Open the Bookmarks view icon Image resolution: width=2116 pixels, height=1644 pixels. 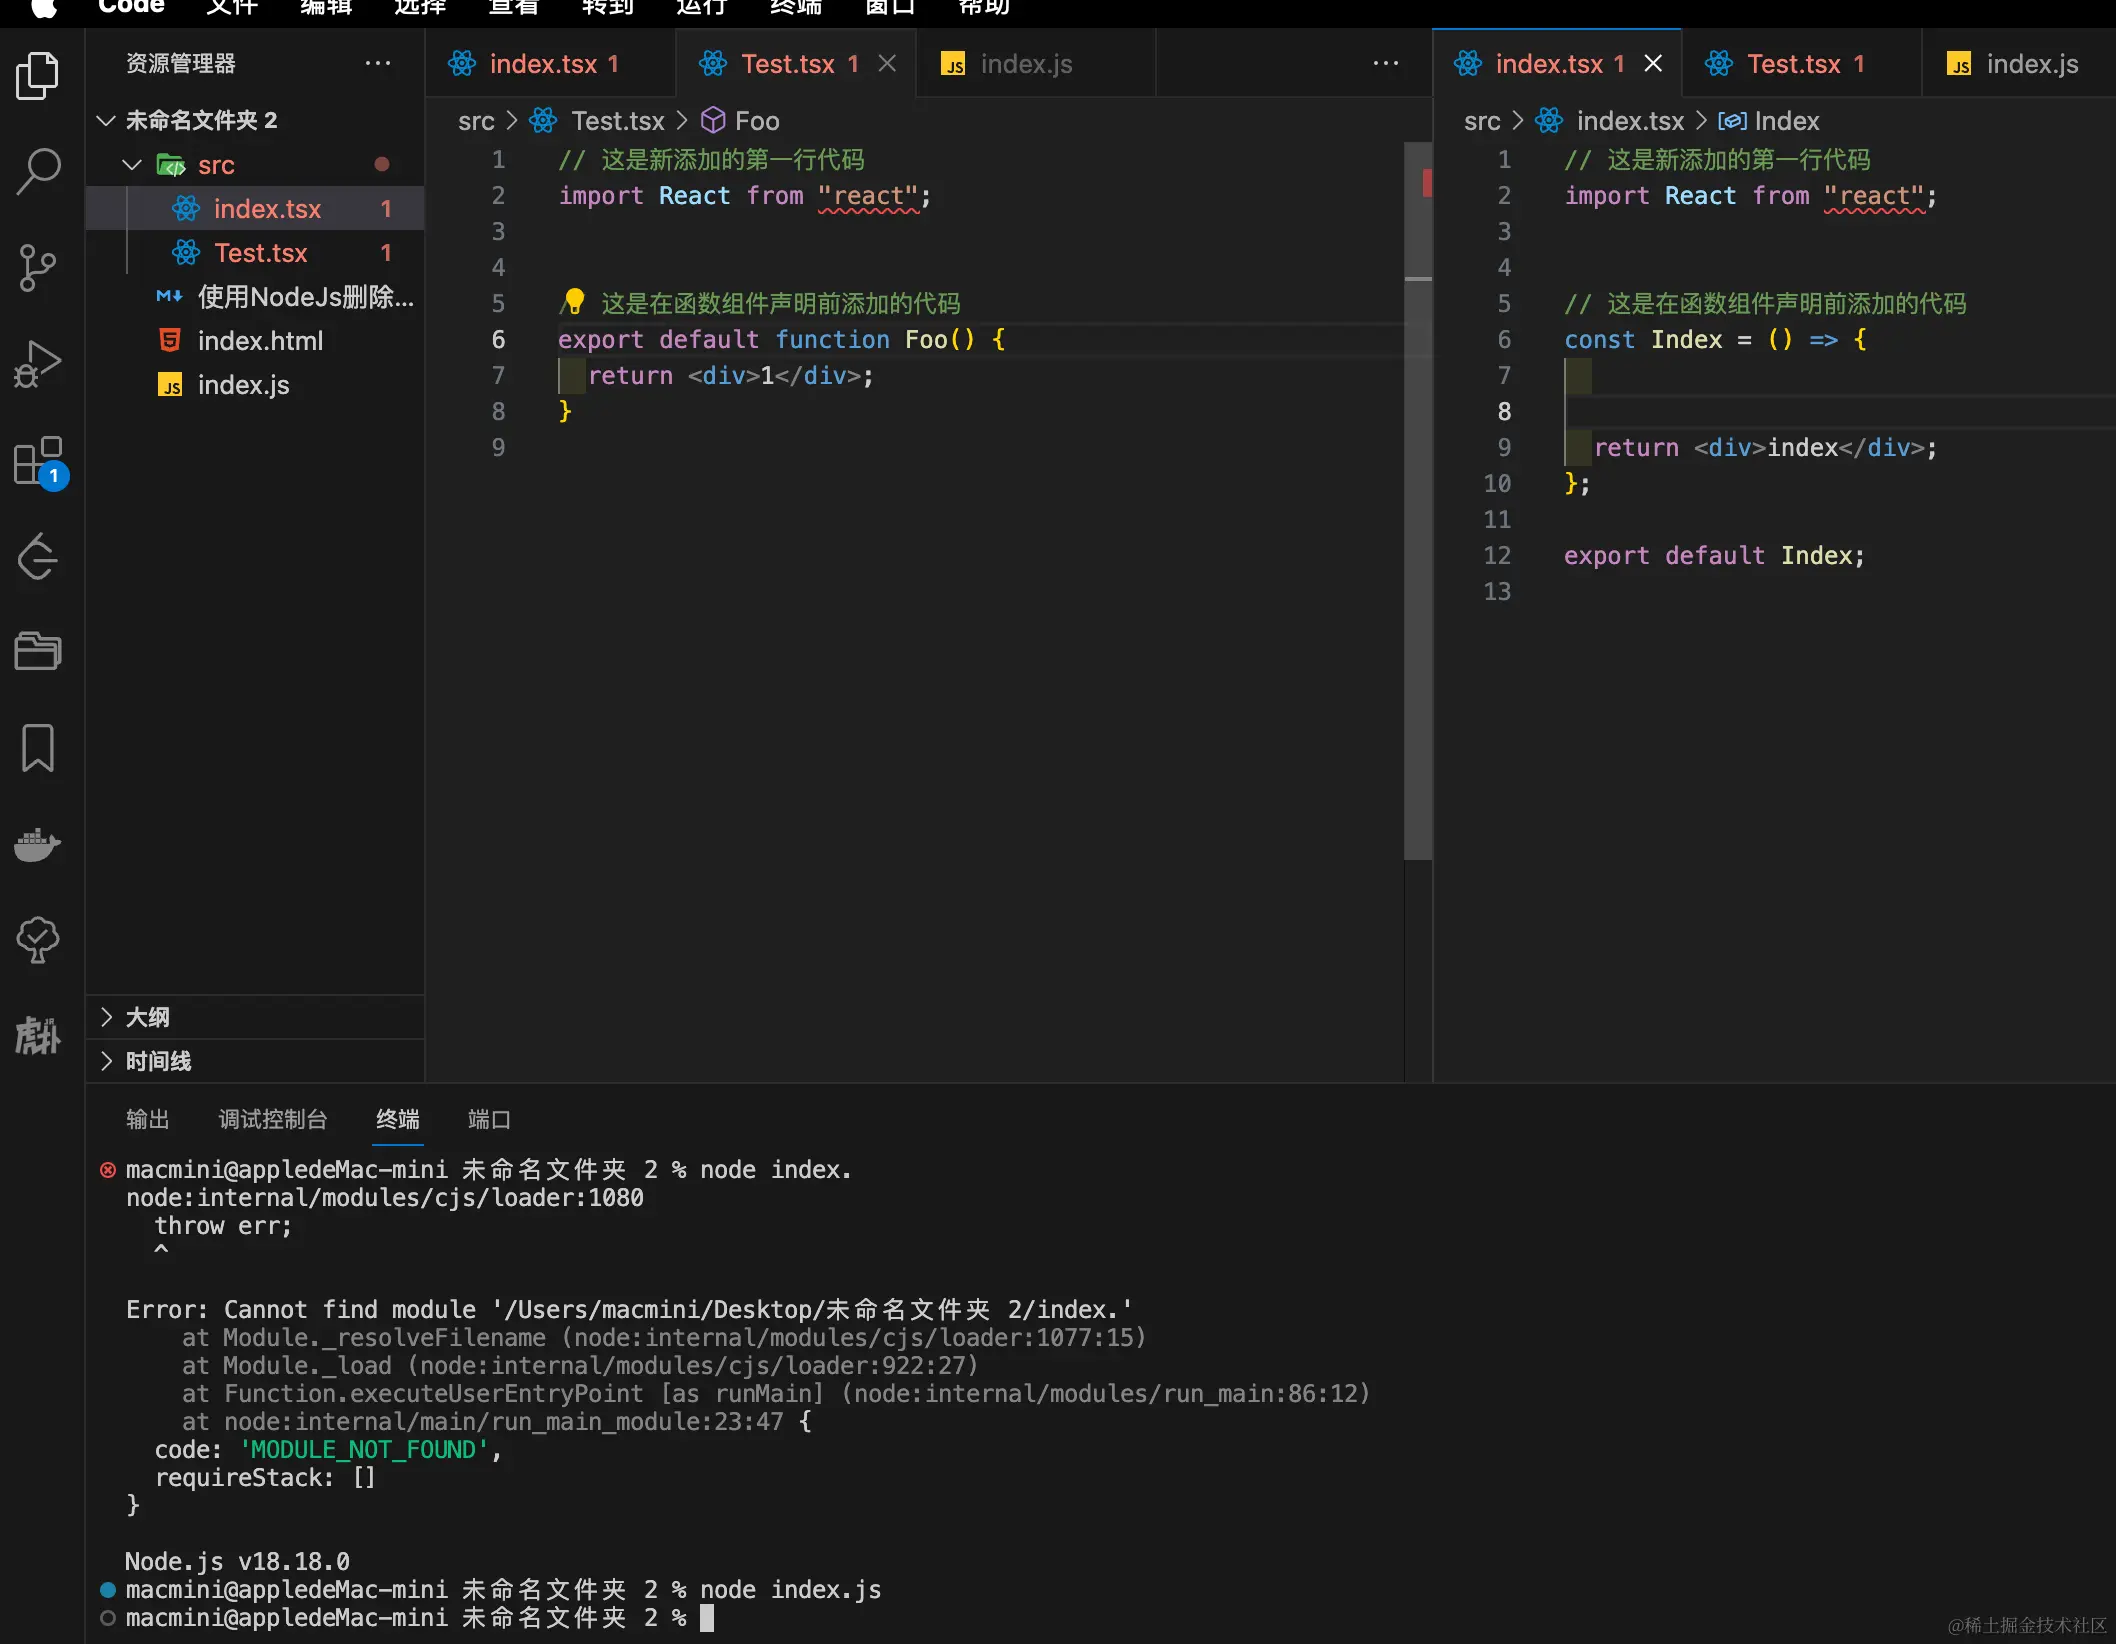tap(39, 748)
